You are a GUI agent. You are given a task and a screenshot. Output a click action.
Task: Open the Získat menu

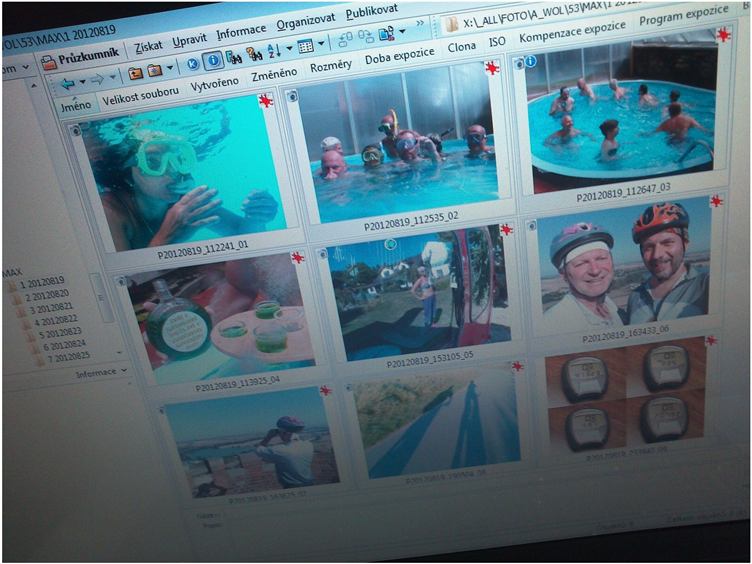[x=148, y=46]
